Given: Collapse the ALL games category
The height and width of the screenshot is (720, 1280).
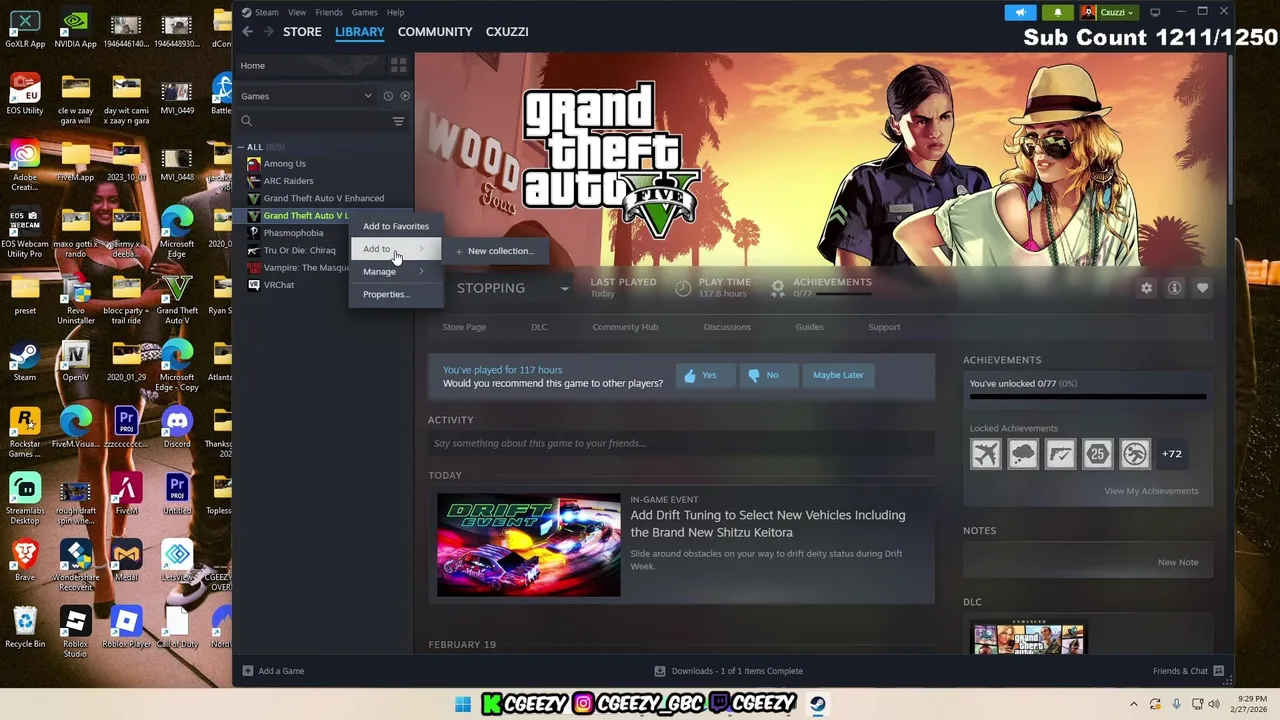Looking at the screenshot, I should [241, 147].
